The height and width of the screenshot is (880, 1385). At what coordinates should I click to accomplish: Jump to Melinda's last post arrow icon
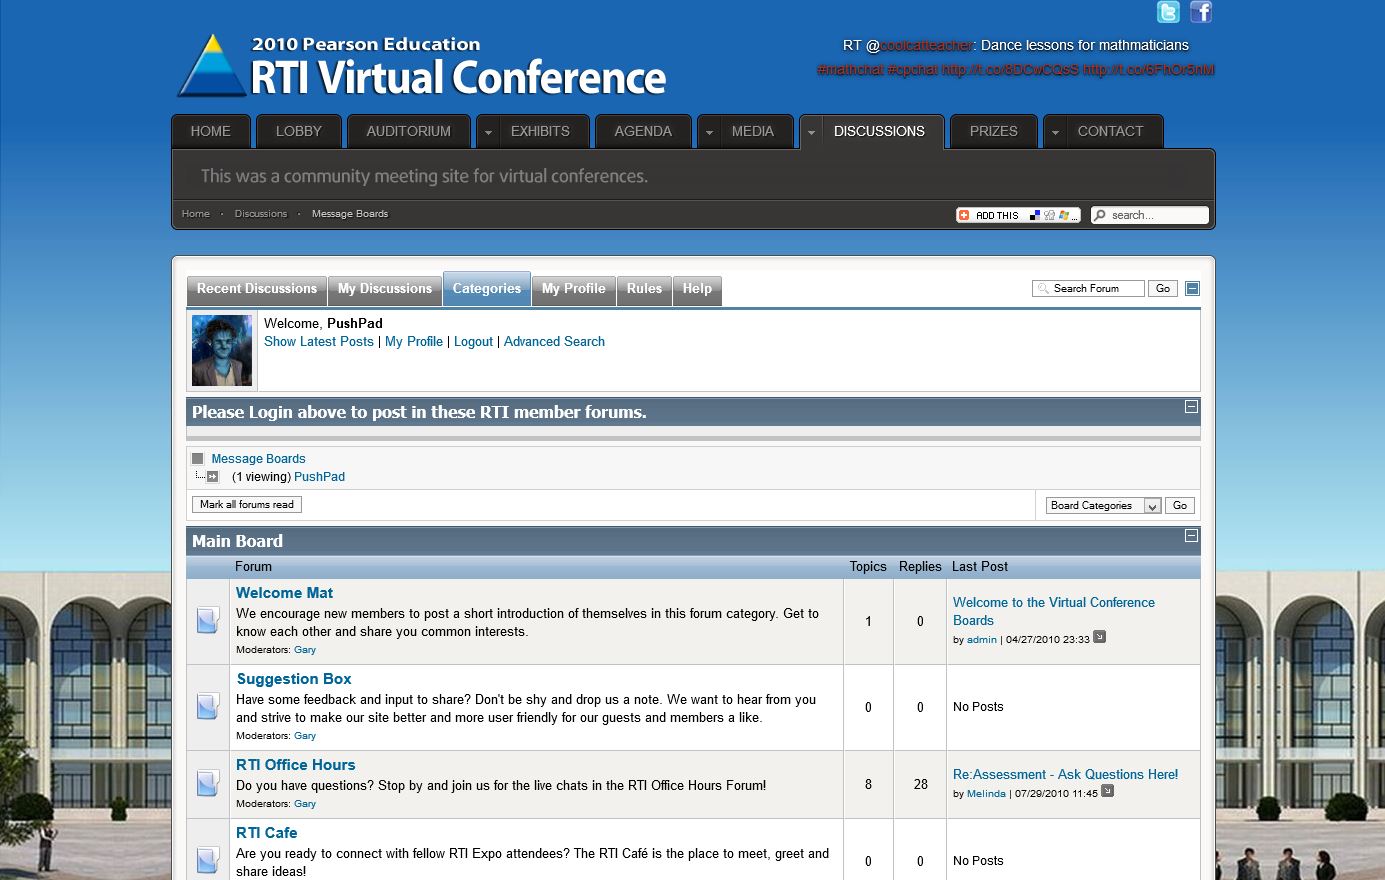pyautogui.click(x=1107, y=791)
